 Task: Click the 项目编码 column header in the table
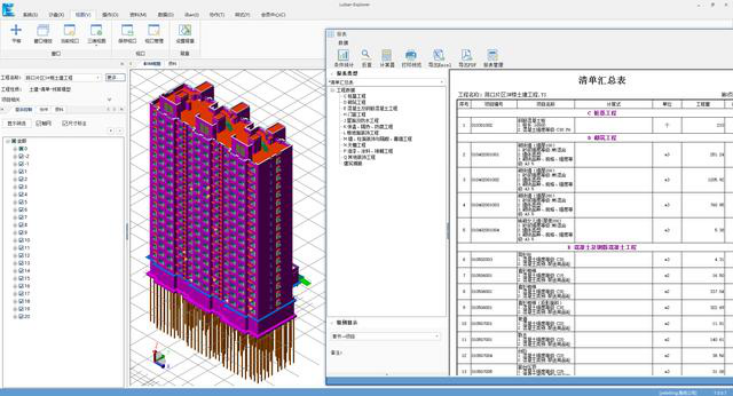point(493,104)
